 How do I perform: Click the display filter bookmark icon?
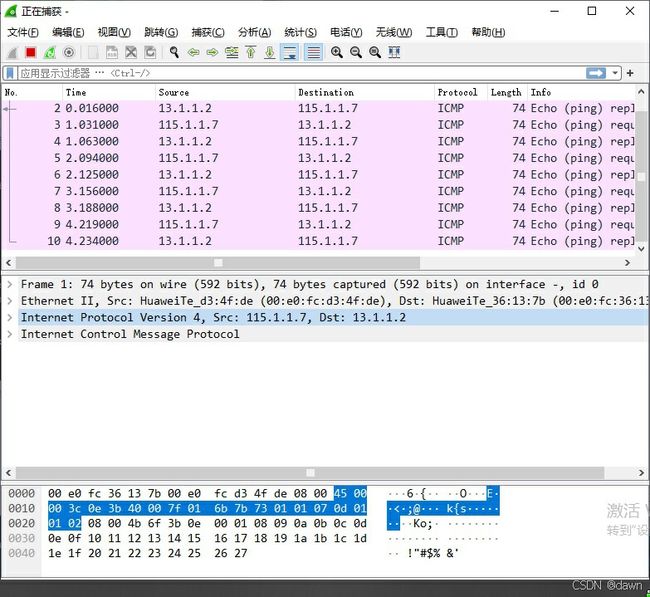click(10, 73)
